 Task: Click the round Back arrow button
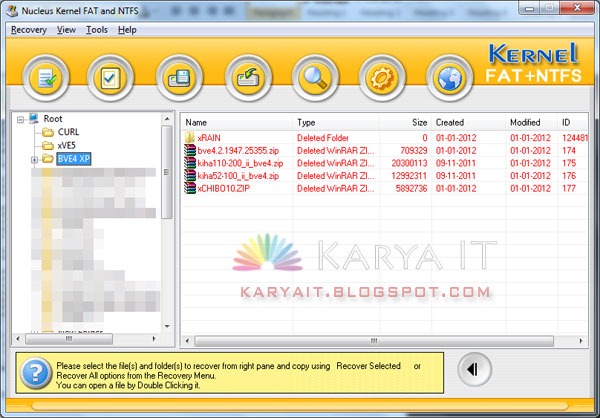[x=474, y=369]
